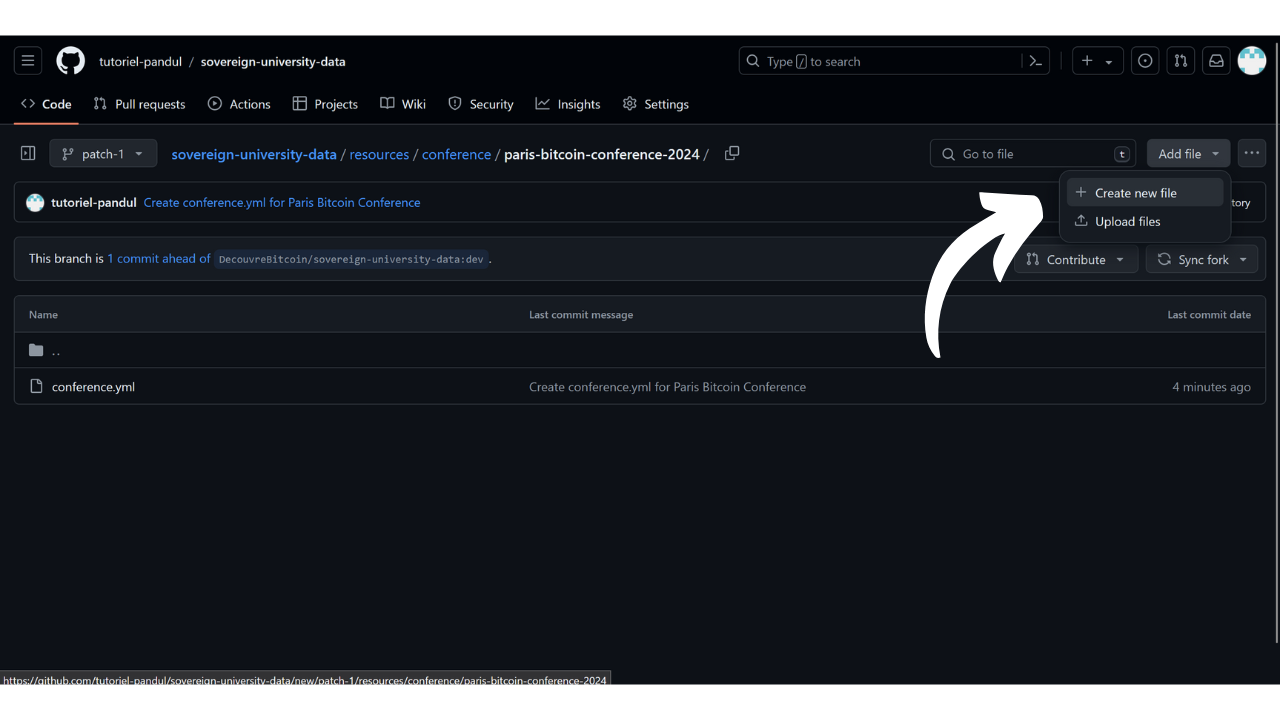Open the Pull requests tab
This screenshot has width=1280, height=720.
pyautogui.click(x=139, y=104)
